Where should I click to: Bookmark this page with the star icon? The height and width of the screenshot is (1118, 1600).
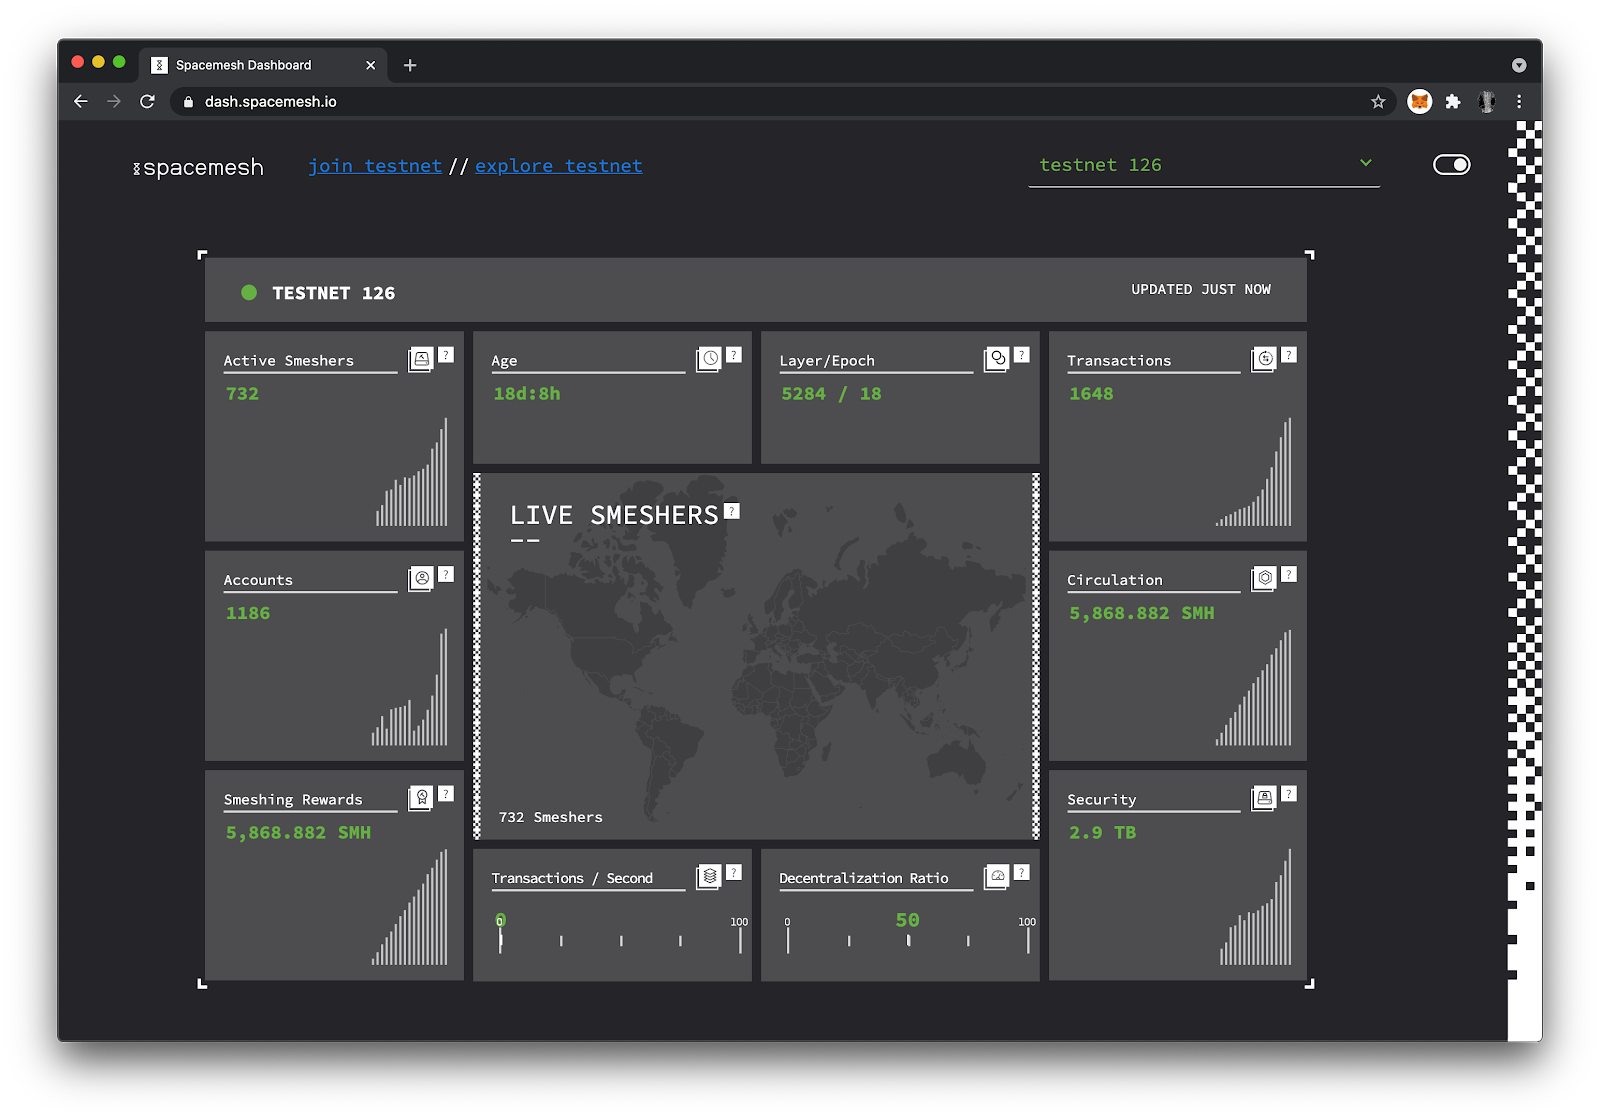coord(1378,101)
